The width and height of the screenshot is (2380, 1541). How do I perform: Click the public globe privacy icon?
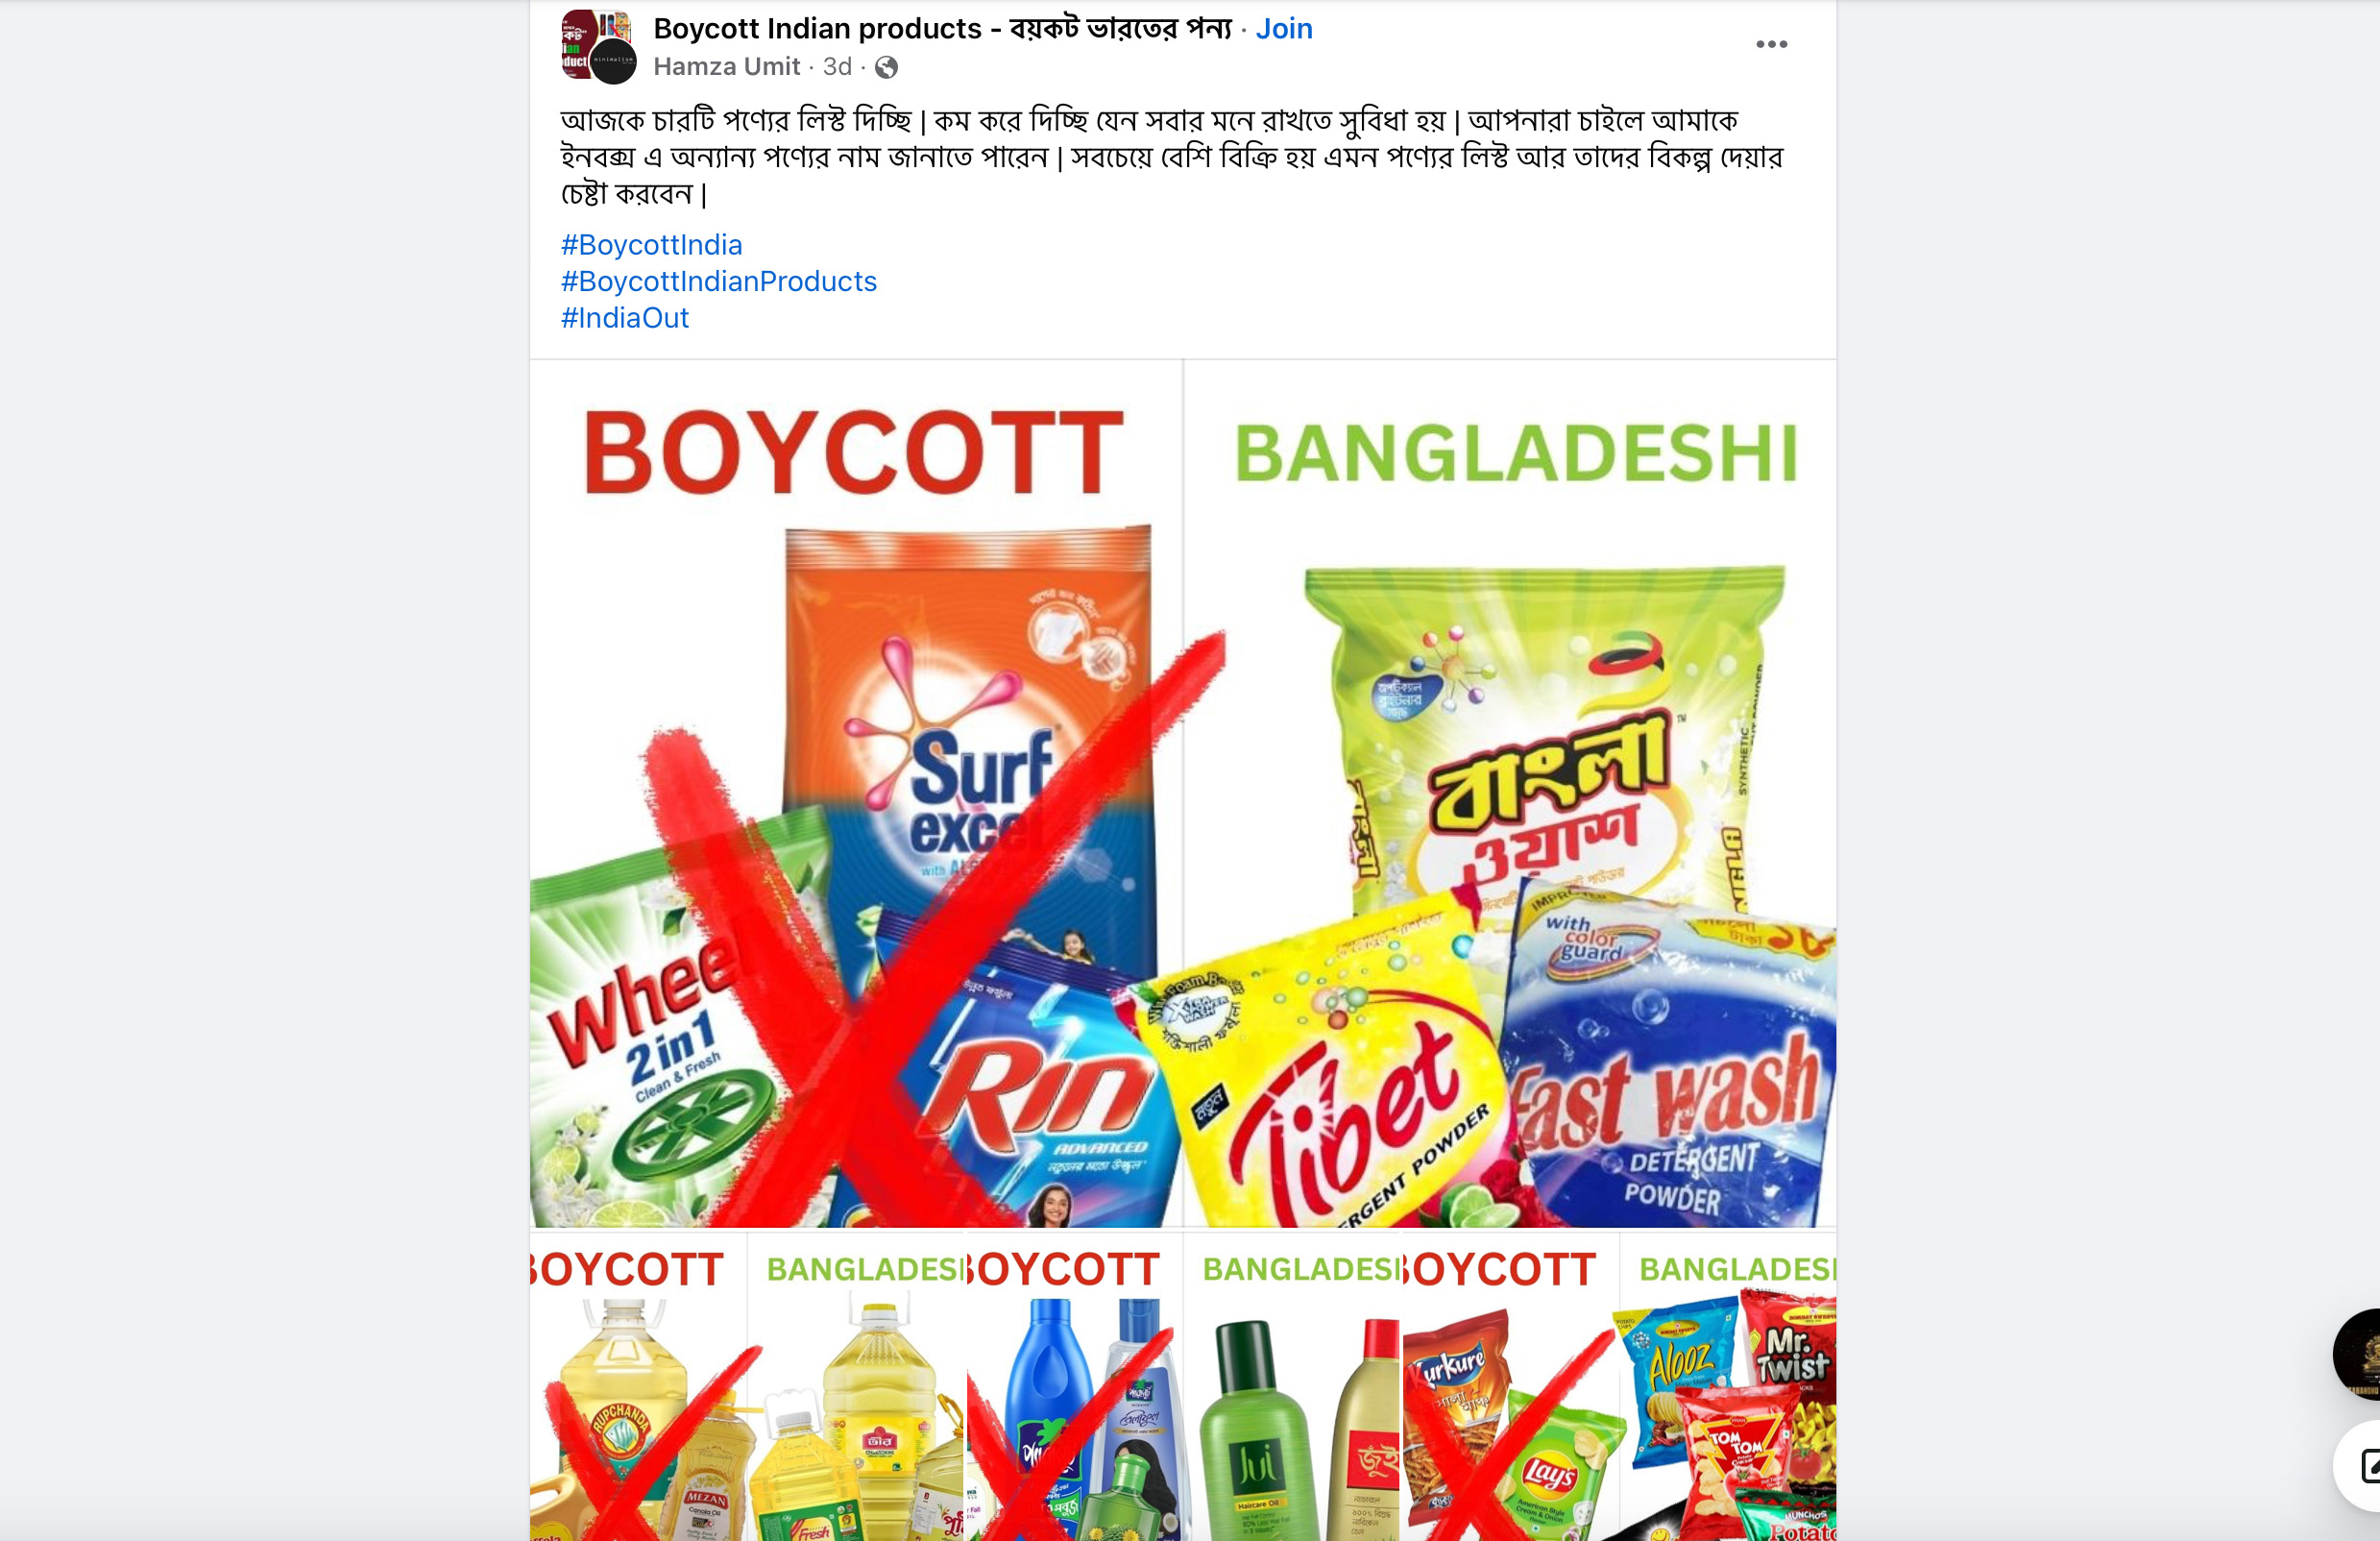coord(886,67)
